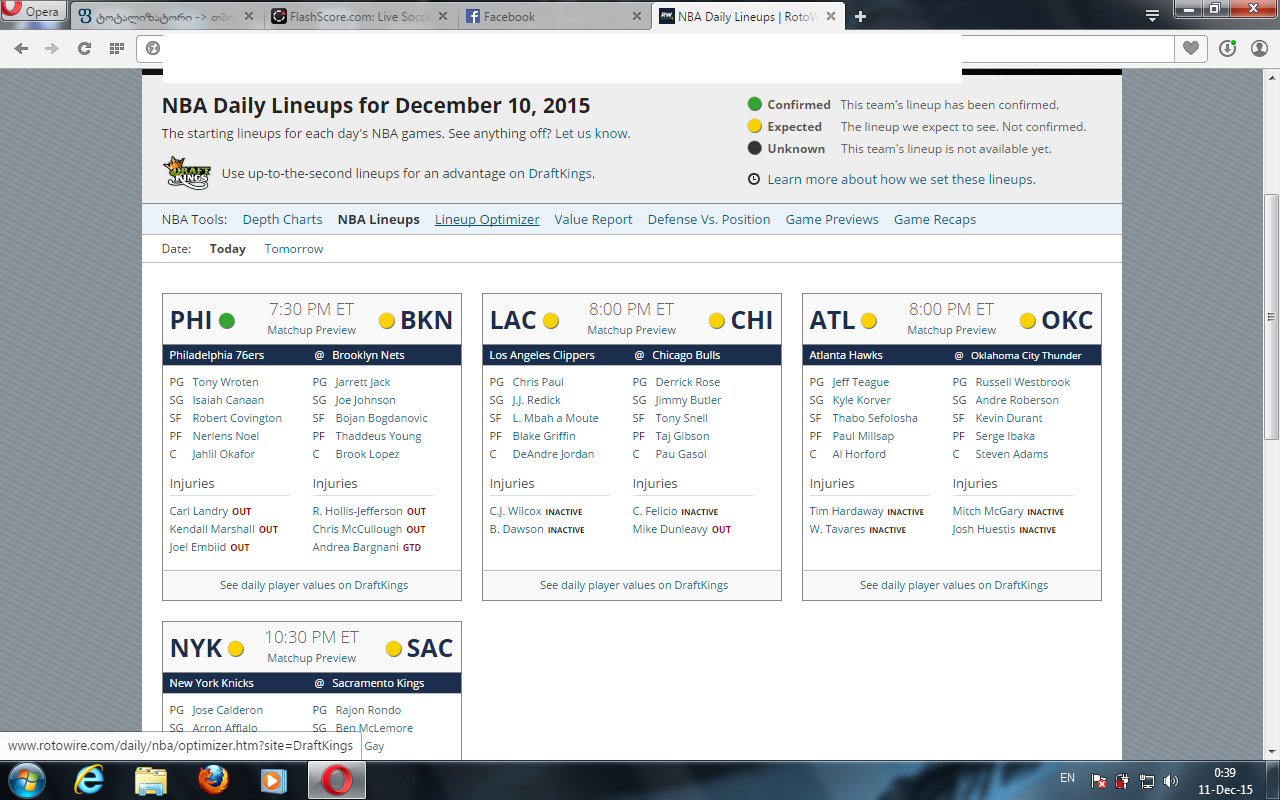
Task: Open Game Previews
Action: [x=832, y=220]
